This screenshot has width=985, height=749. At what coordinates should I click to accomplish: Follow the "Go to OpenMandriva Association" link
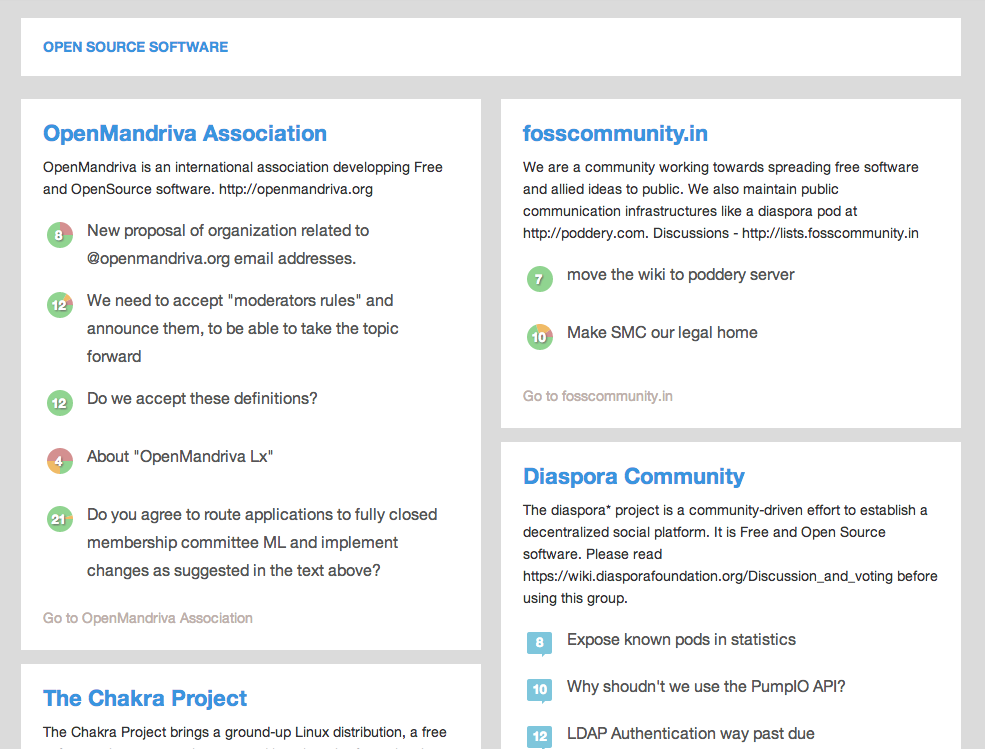tap(148, 618)
